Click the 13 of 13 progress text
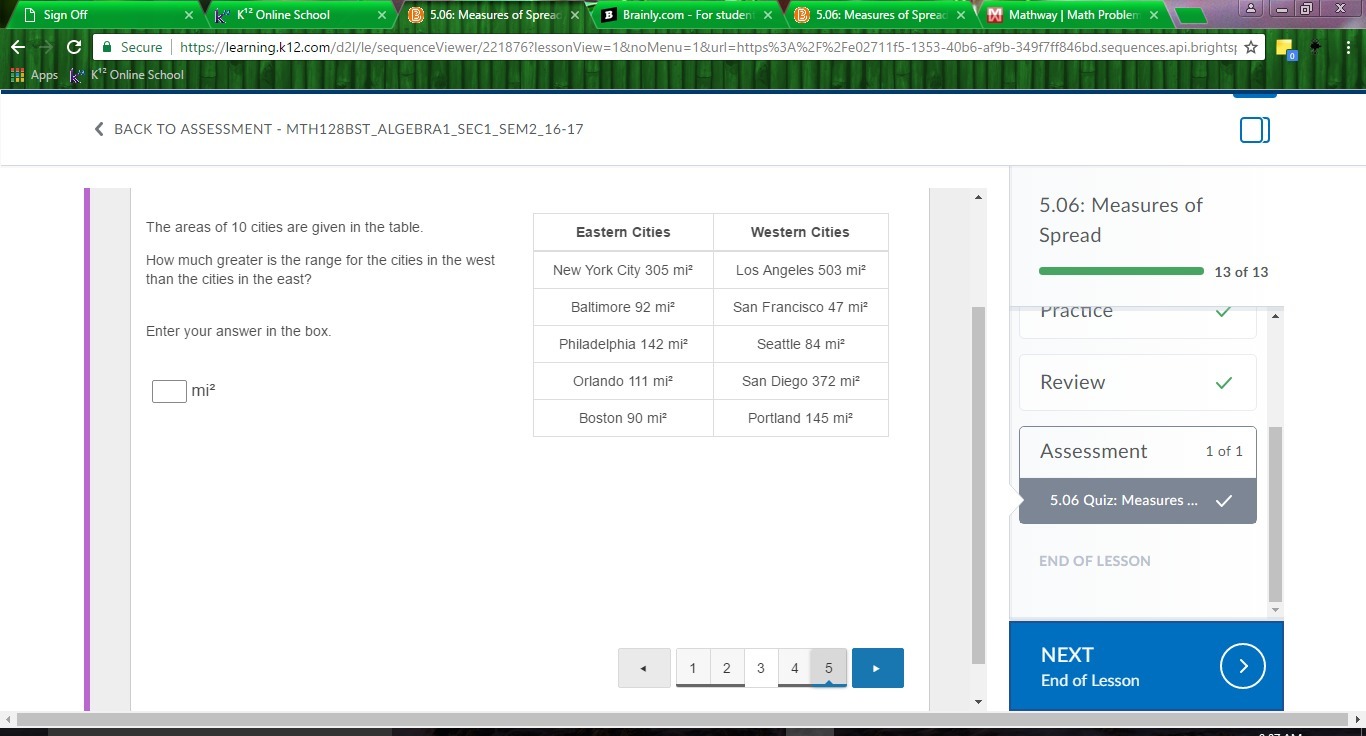This screenshot has height=736, width=1366. 1241,272
